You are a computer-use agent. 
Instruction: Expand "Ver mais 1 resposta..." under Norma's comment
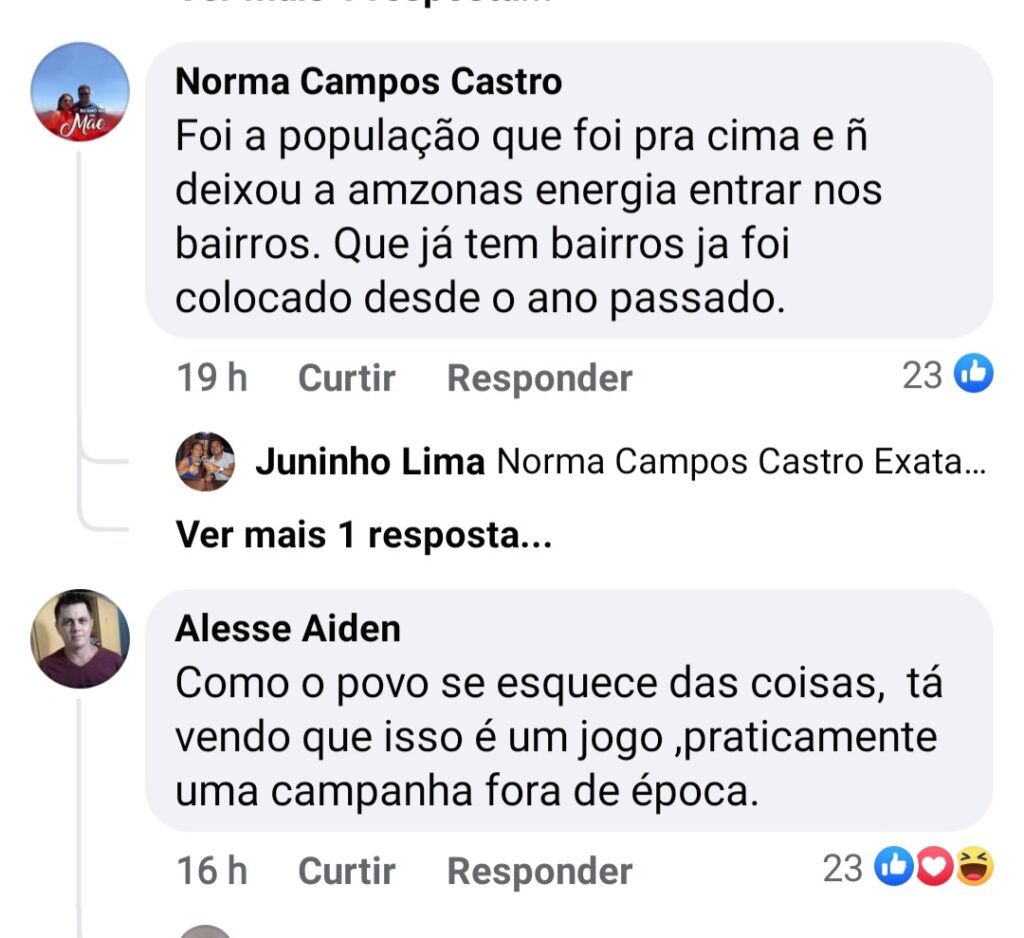click(364, 535)
